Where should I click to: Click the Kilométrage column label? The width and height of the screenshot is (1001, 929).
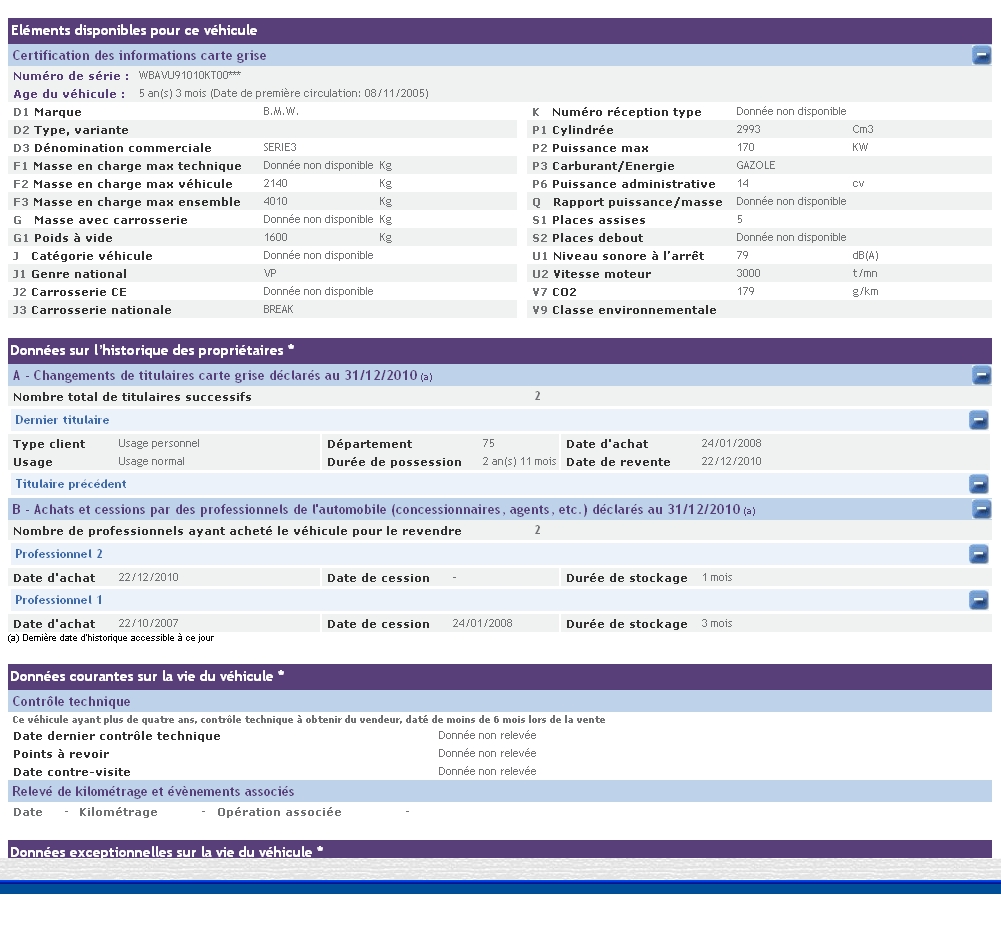pyautogui.click(x=118, y=812)
